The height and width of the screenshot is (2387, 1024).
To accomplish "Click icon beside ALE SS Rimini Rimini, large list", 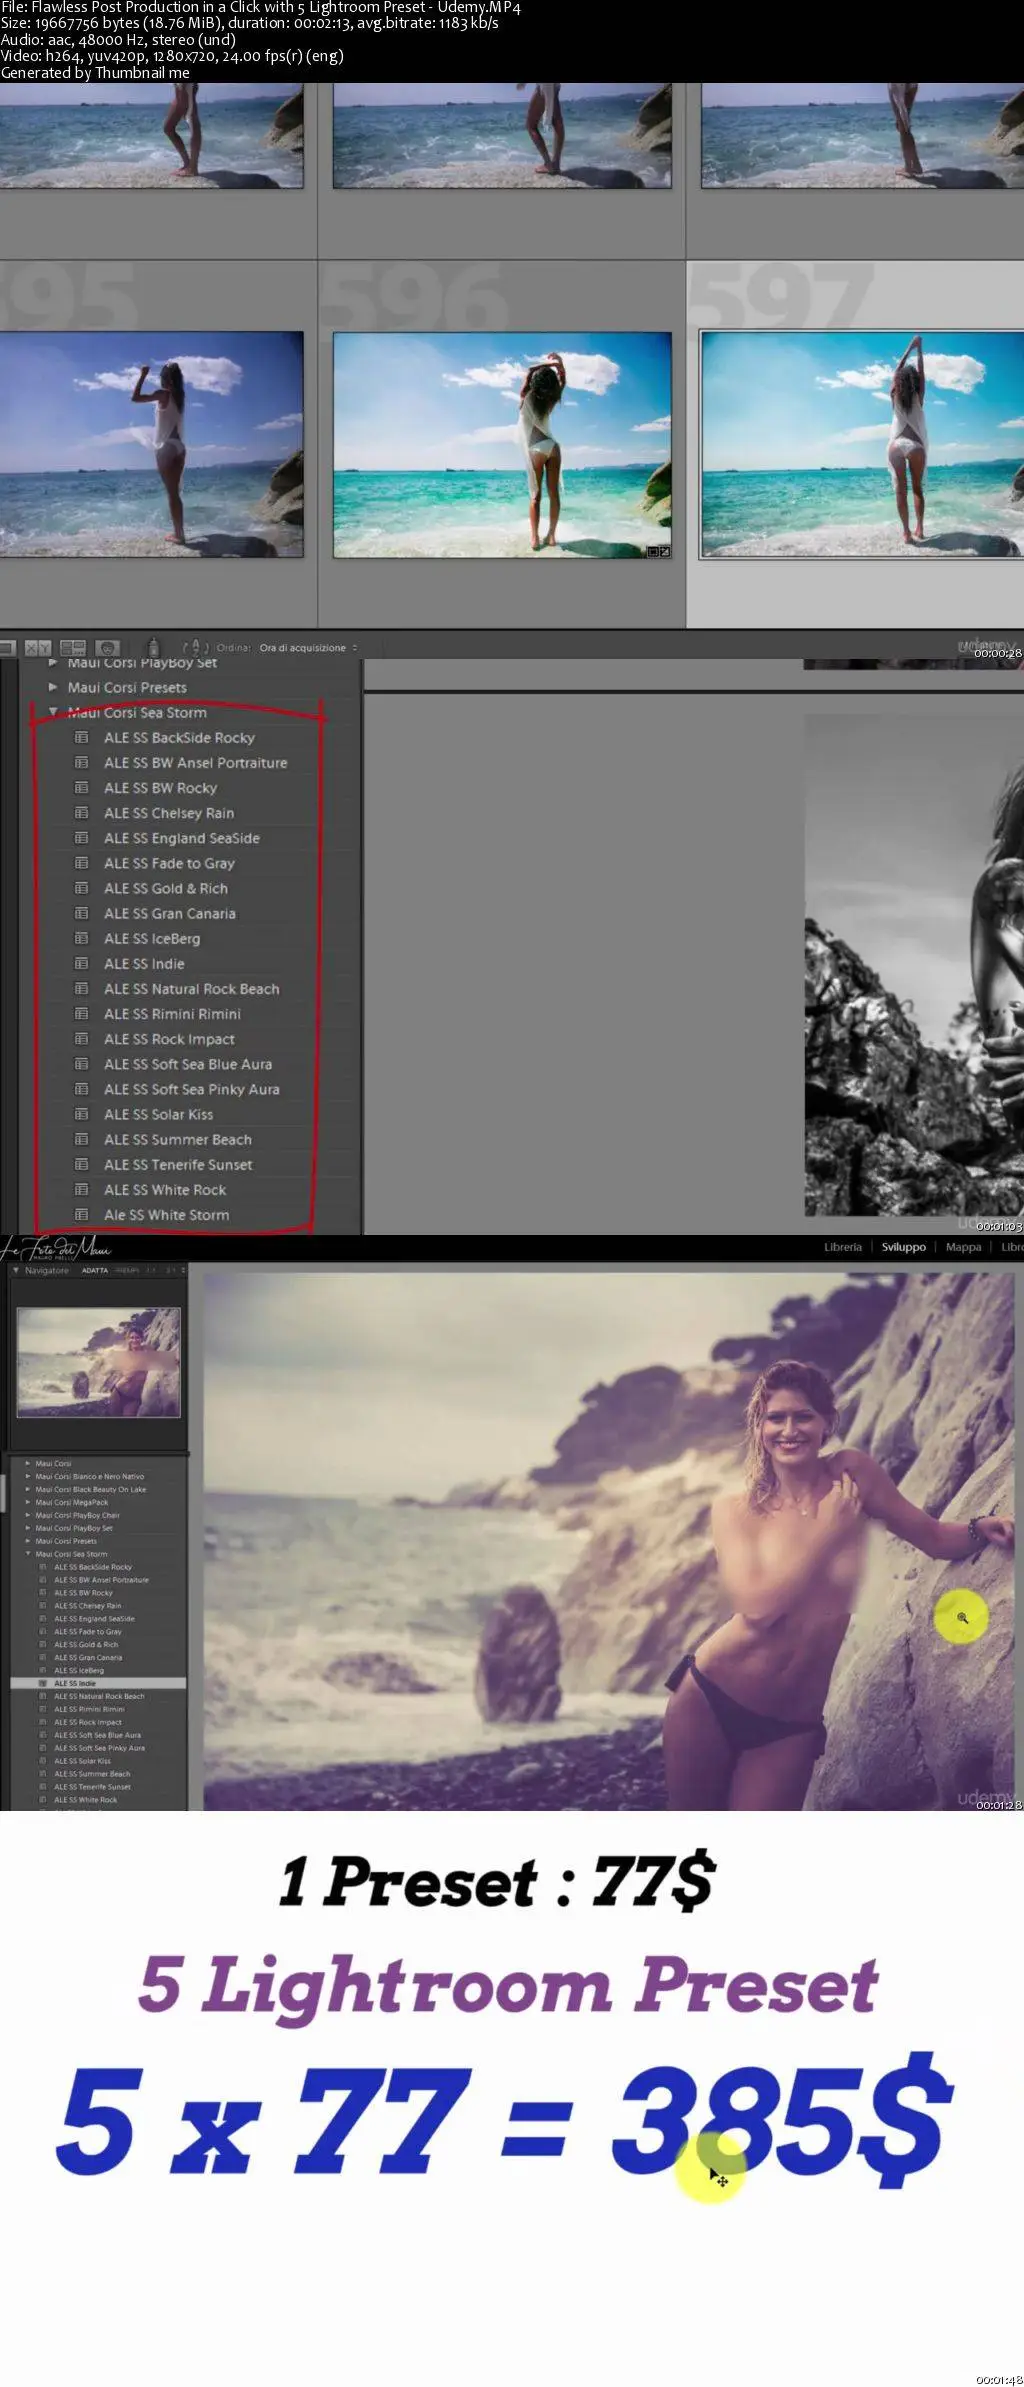I will [x=82, y=1014].
